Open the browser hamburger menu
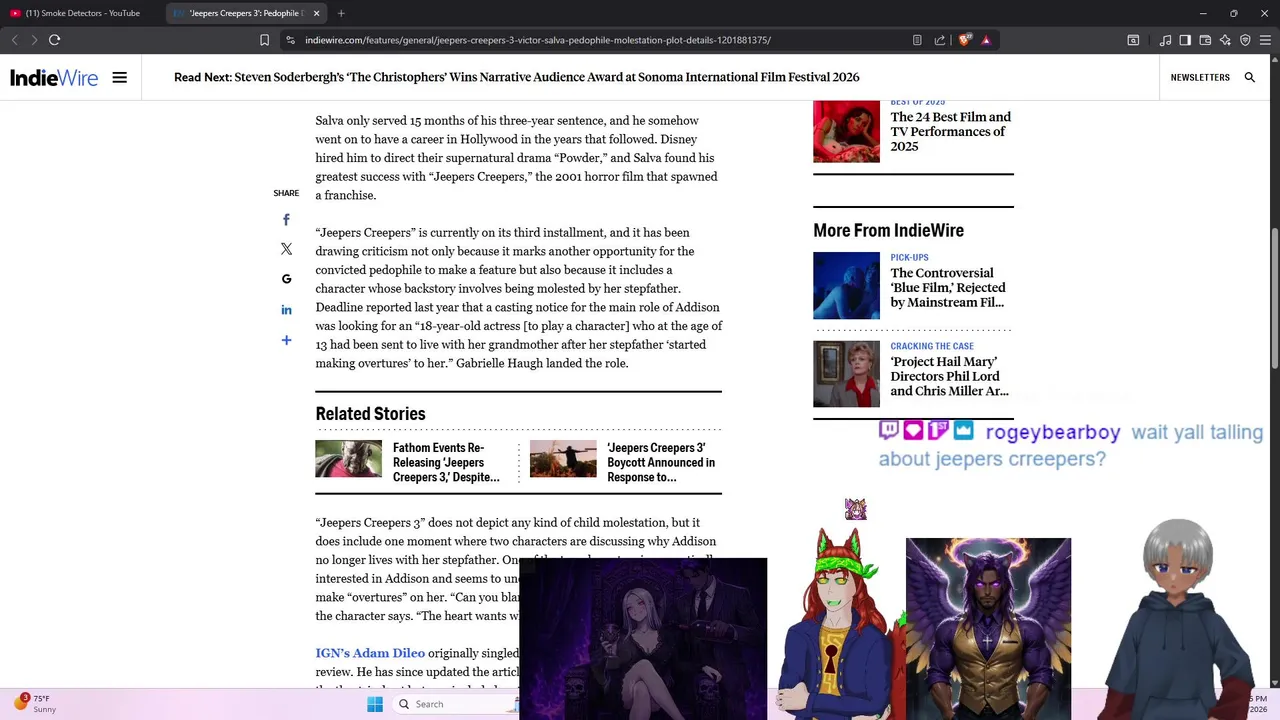The height and width of the screenshot is (720, 1280). coord(1265,40)
